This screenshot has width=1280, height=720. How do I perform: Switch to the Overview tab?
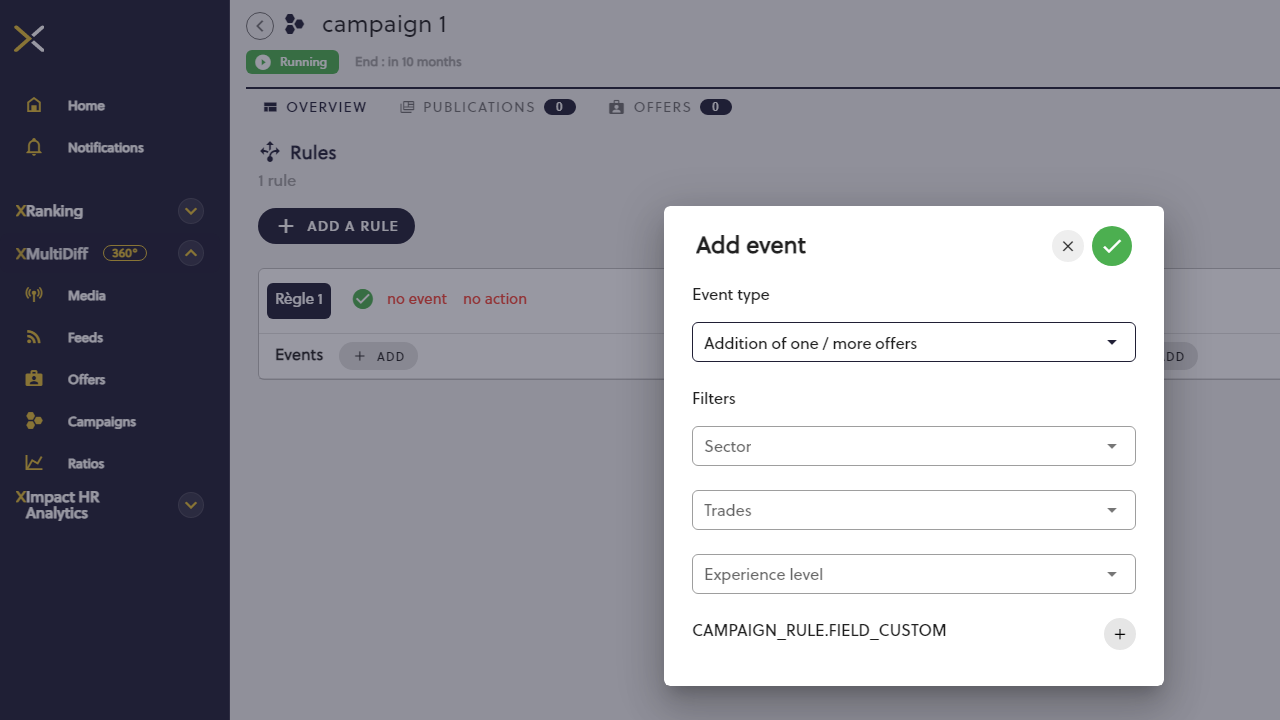click(x=315, y=107)
